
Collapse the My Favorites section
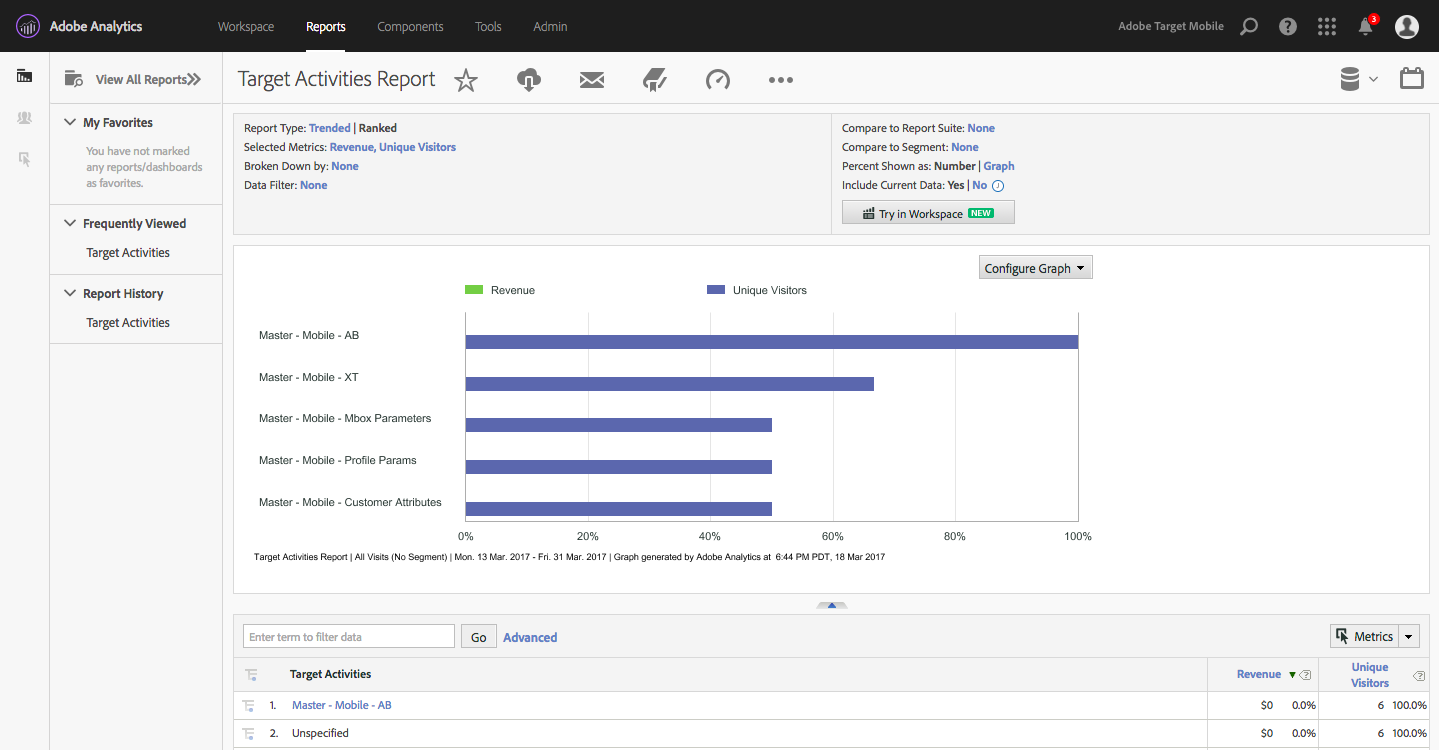70,122
